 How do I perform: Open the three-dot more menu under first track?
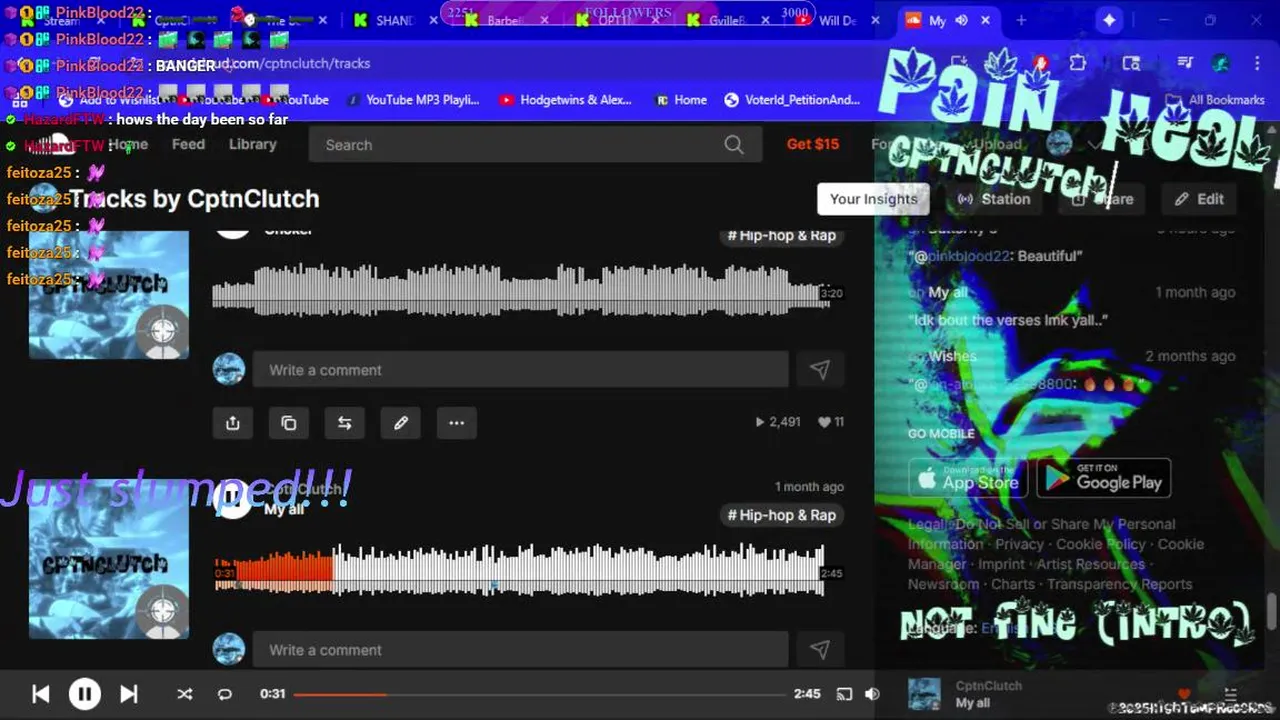coord(457,423)
